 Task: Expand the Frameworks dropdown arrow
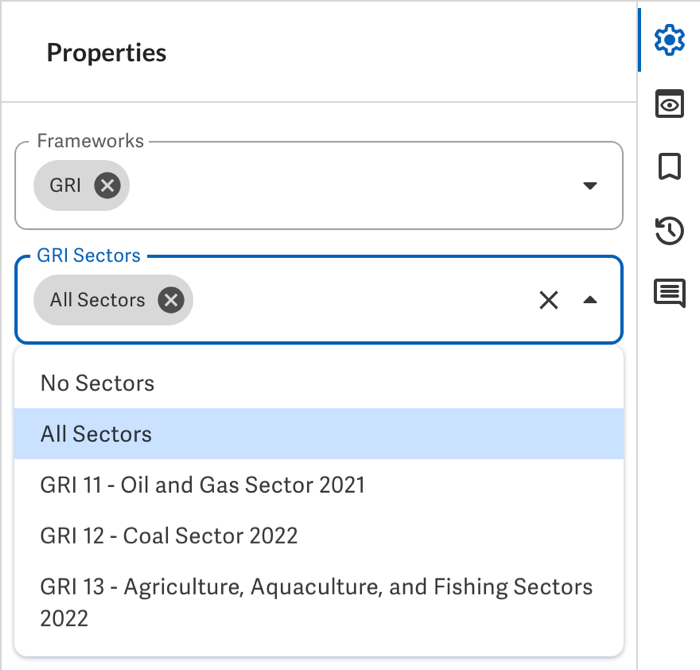pos(590,185)
